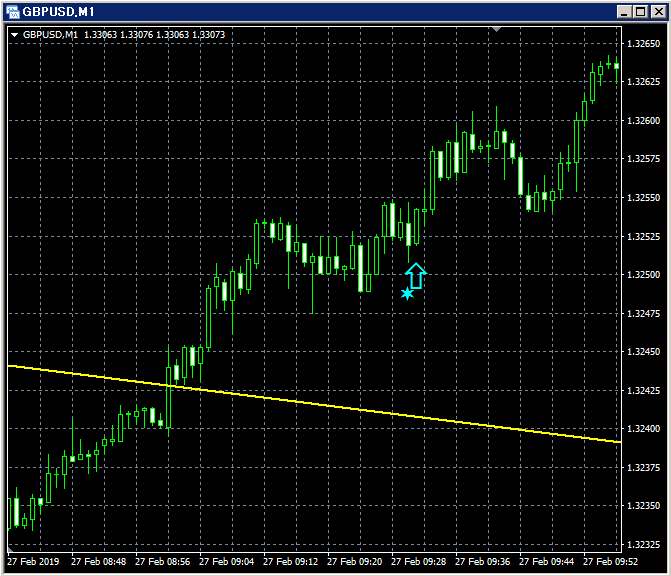Image resolution: width=671 pixels, height=576 pixels.
Task: Click the 27 Feb 09:12 time label
Action: pyautogui.click(x=291, y=561)
